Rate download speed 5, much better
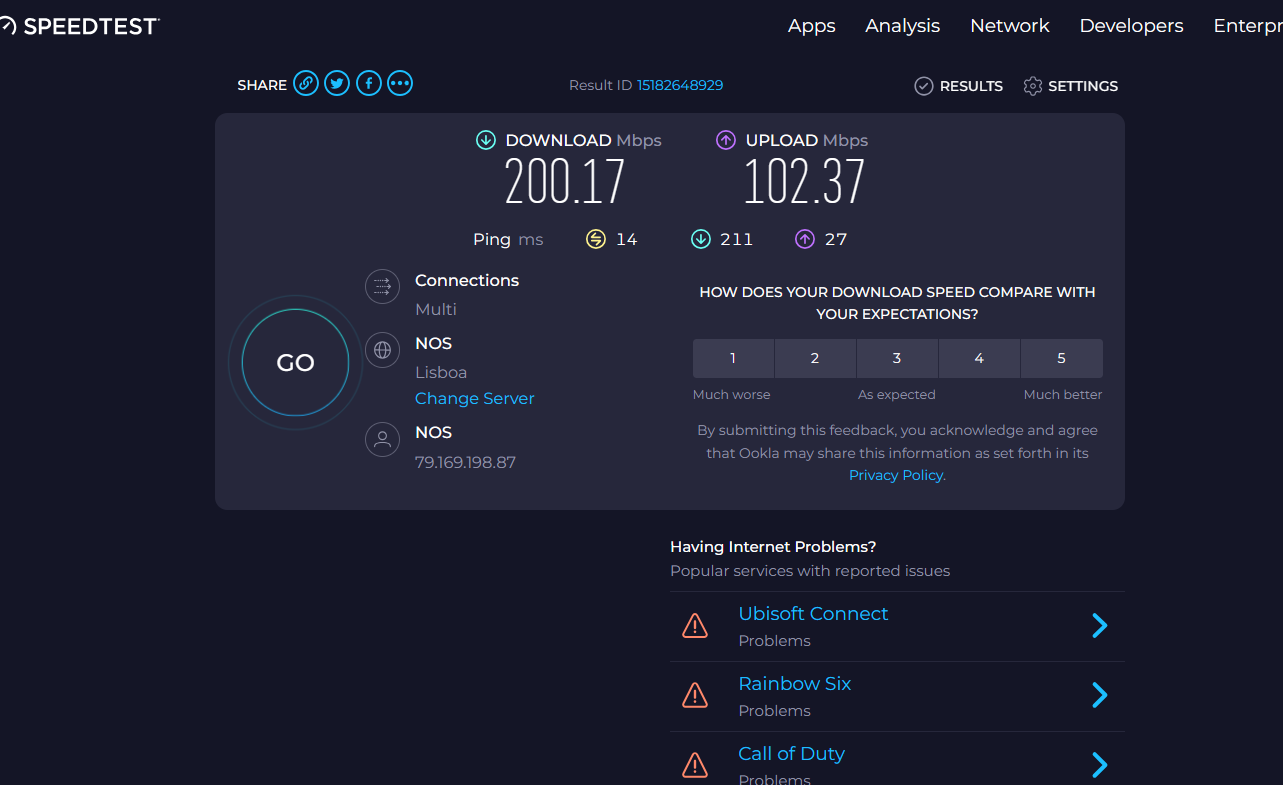The image size is (1283, 785). coord(1062,358)
